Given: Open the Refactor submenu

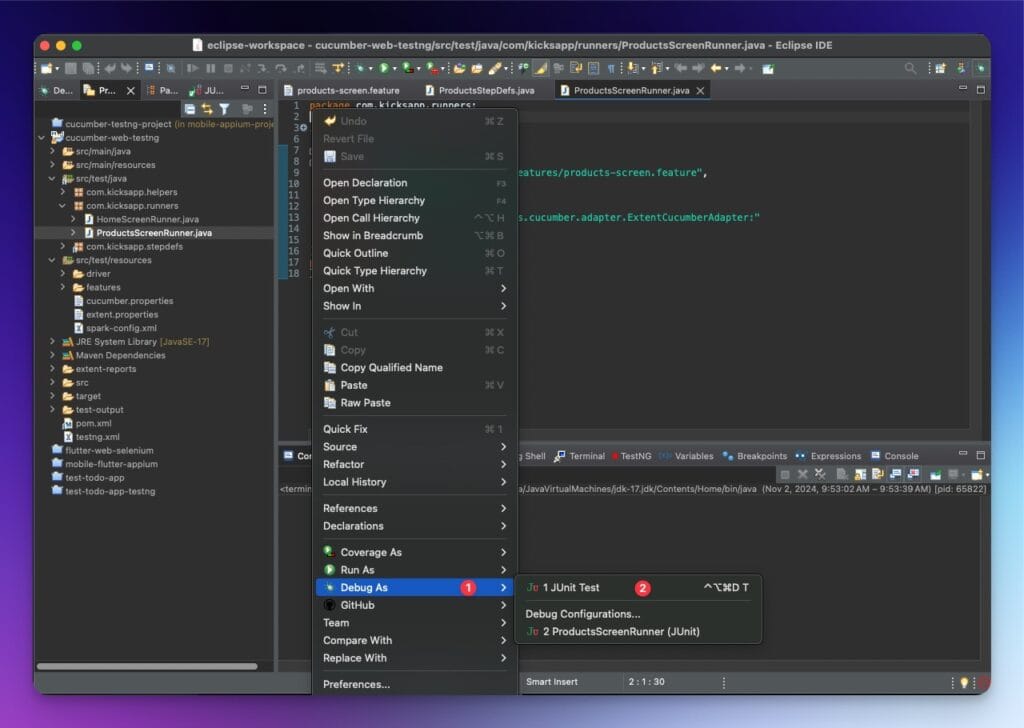Looking at the screenshot, I should pyautogui.click(x=414, y=464).
